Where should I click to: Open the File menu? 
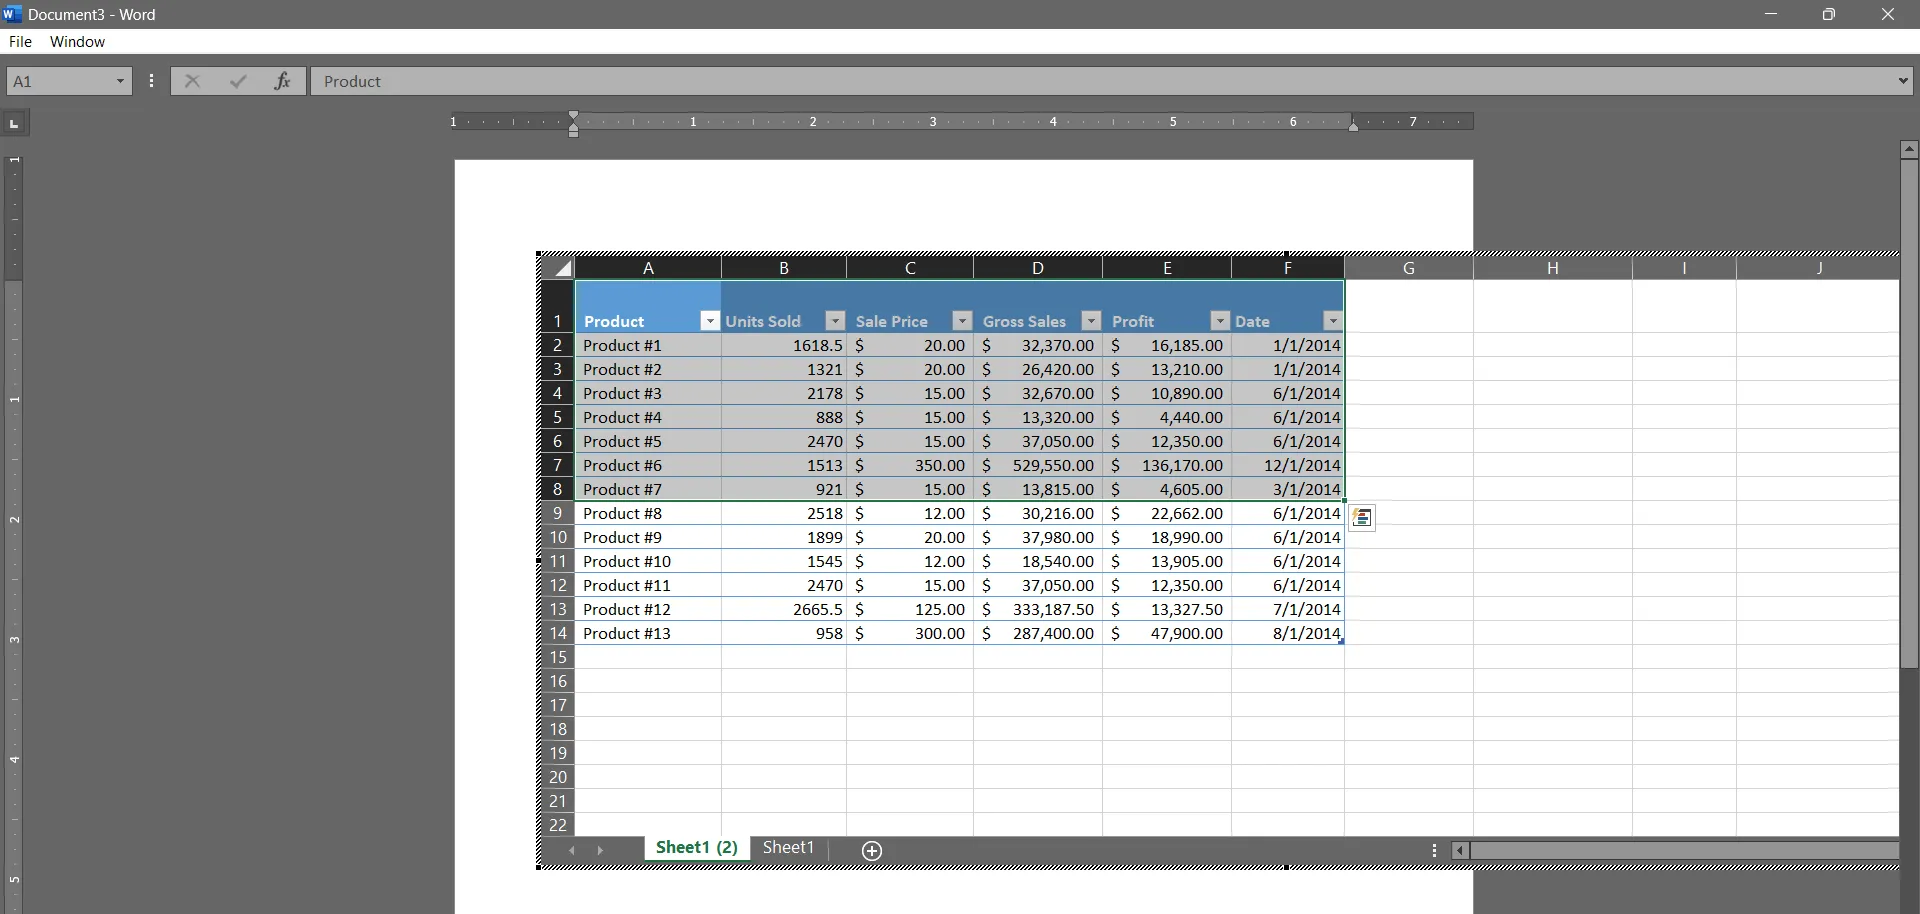point(20,41)
